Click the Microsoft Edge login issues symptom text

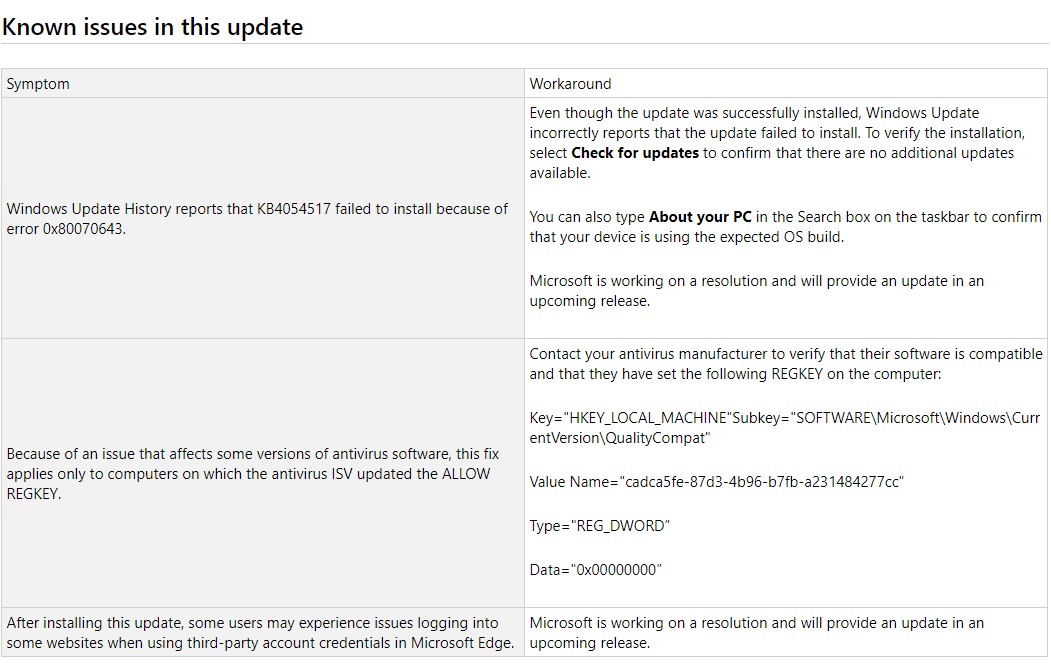(260, 633)
